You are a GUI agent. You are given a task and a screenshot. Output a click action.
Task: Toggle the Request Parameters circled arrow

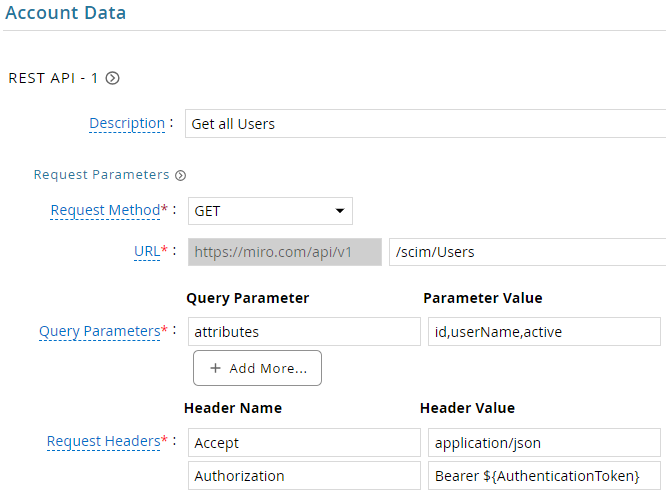click(181, 175)
